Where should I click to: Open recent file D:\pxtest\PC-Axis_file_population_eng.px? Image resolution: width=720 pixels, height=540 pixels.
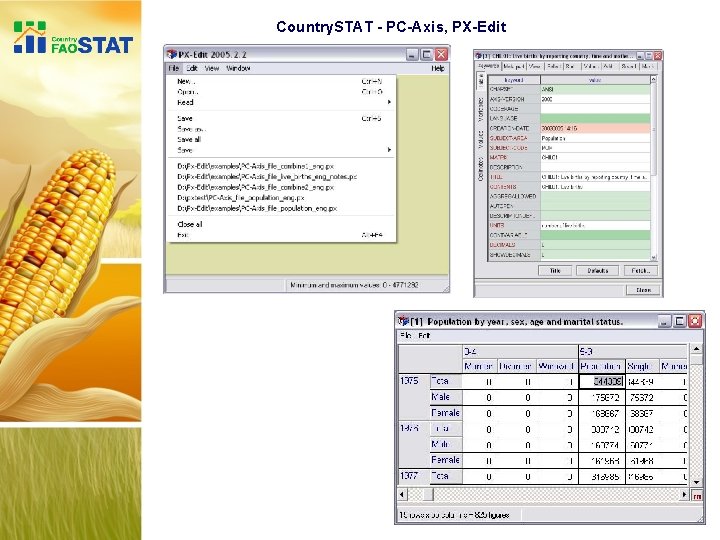pyautogui.click(x=241, y=198)
